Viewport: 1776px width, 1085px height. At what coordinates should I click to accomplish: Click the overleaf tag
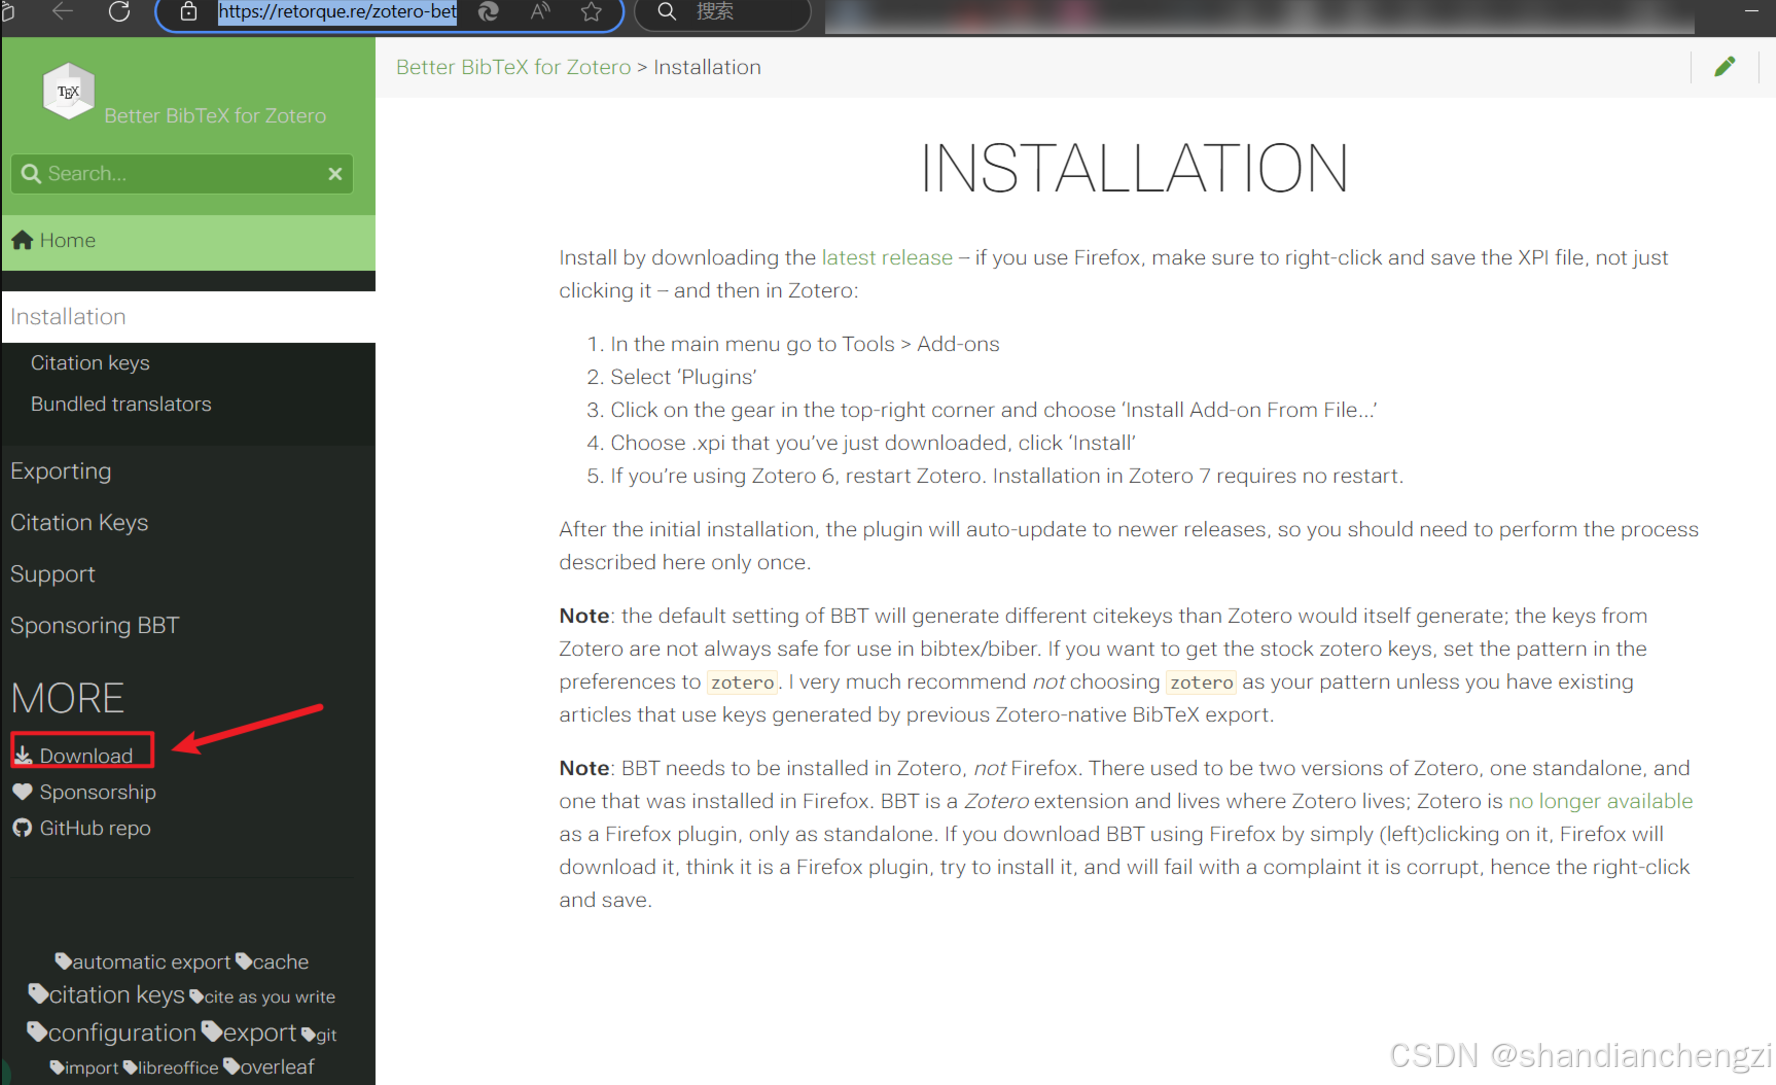click(x=269, y=1067)
